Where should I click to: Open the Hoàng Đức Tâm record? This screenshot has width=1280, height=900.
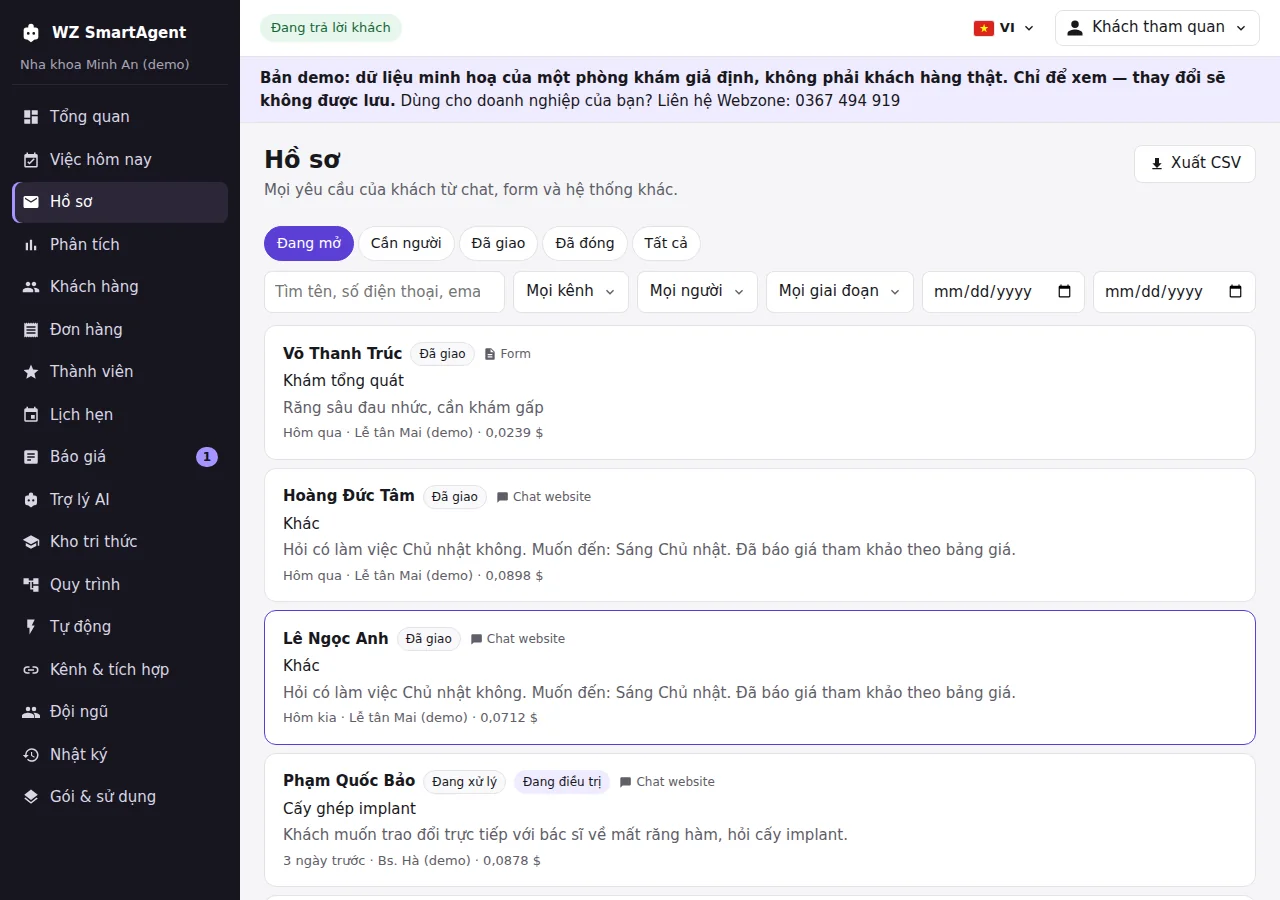(x=760, y=535)
